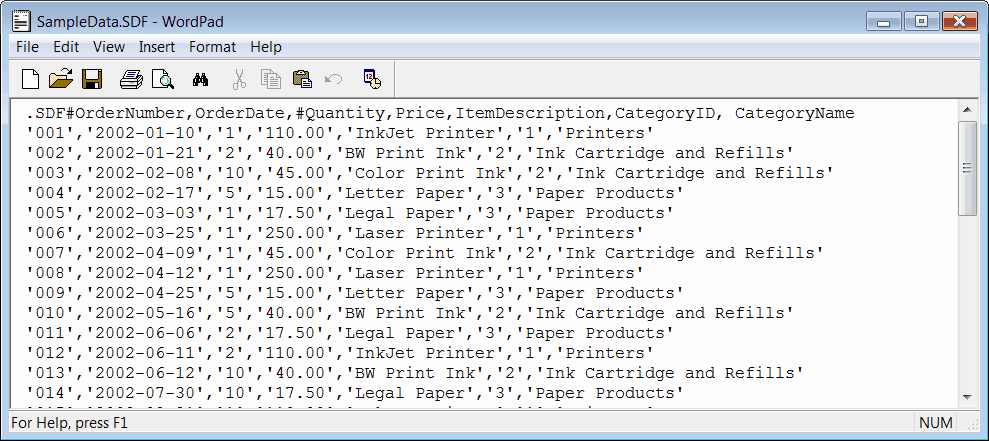Click the Copy toolbar icon
The width and height of the screenshot is (989, 441).
(271, 79)
